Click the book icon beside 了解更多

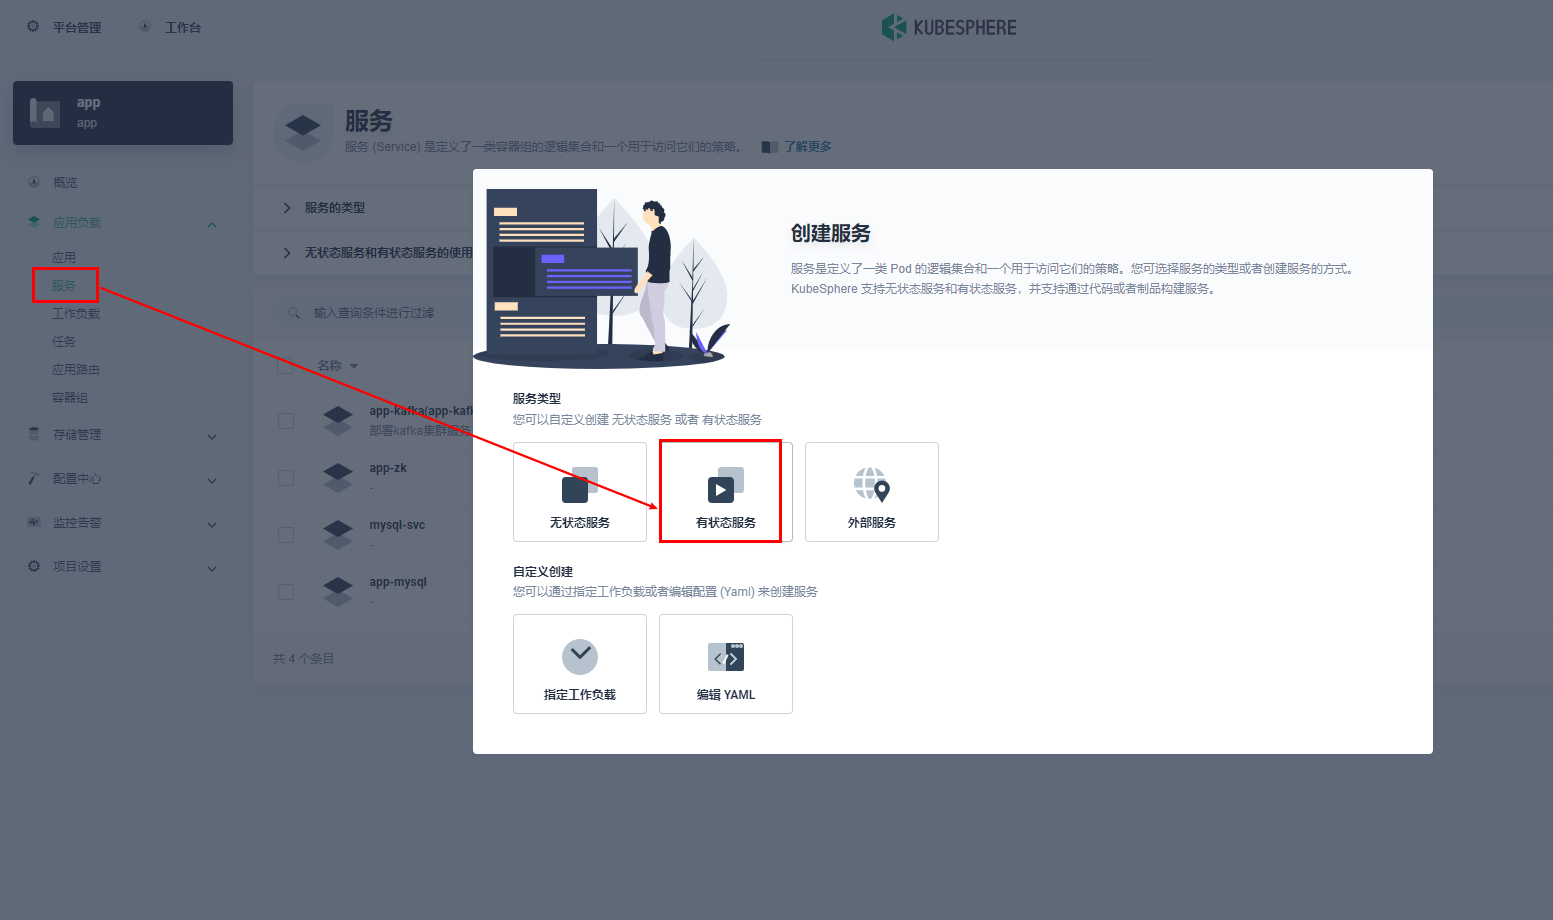click(x=769, y=147)
